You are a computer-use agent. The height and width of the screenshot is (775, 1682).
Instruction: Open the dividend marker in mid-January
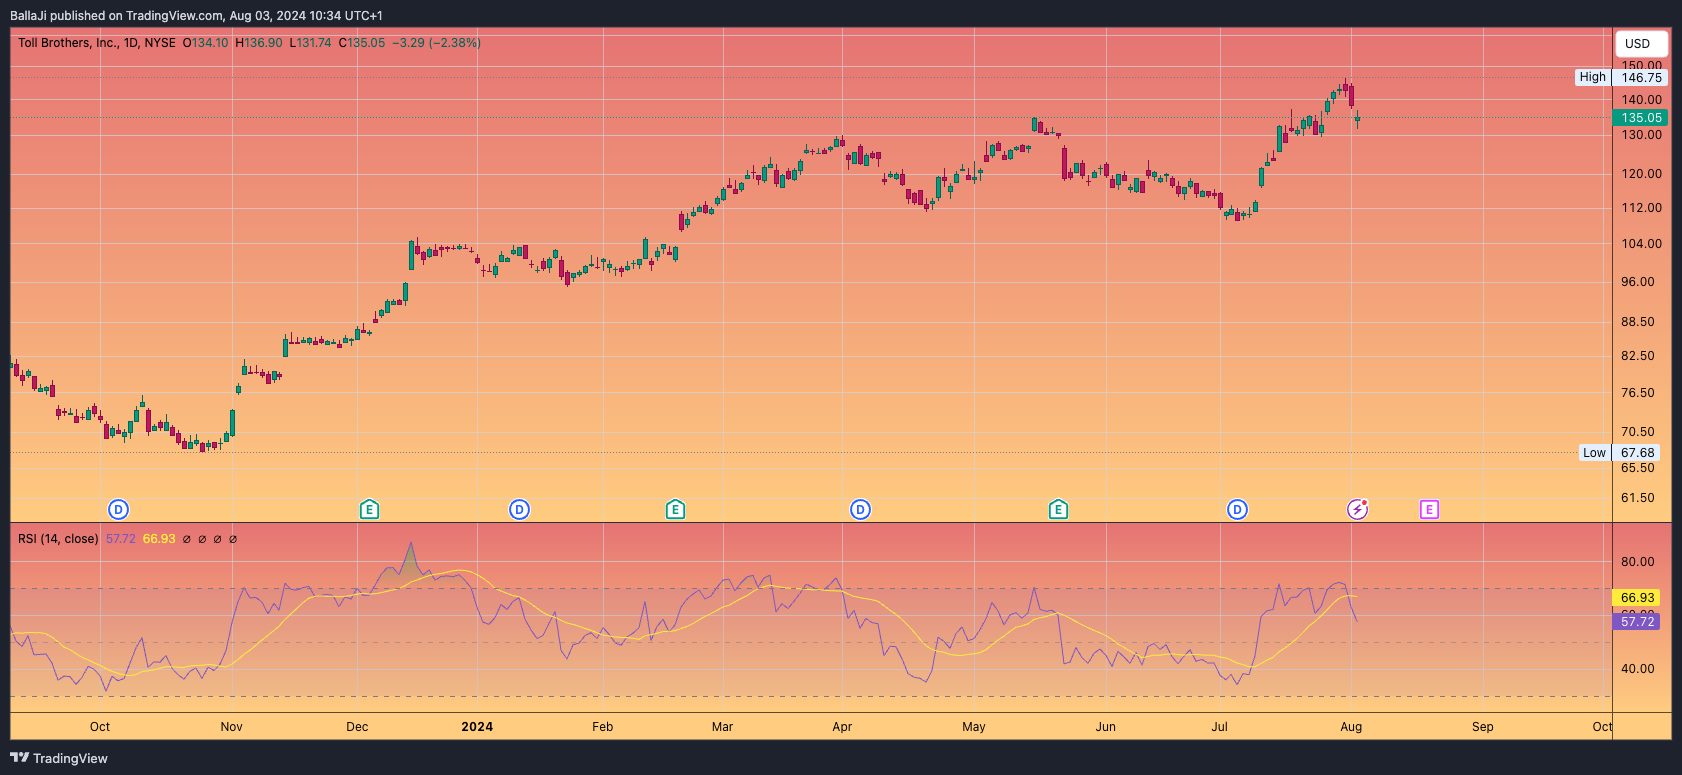pyautogui.click(x=519, y=510)
